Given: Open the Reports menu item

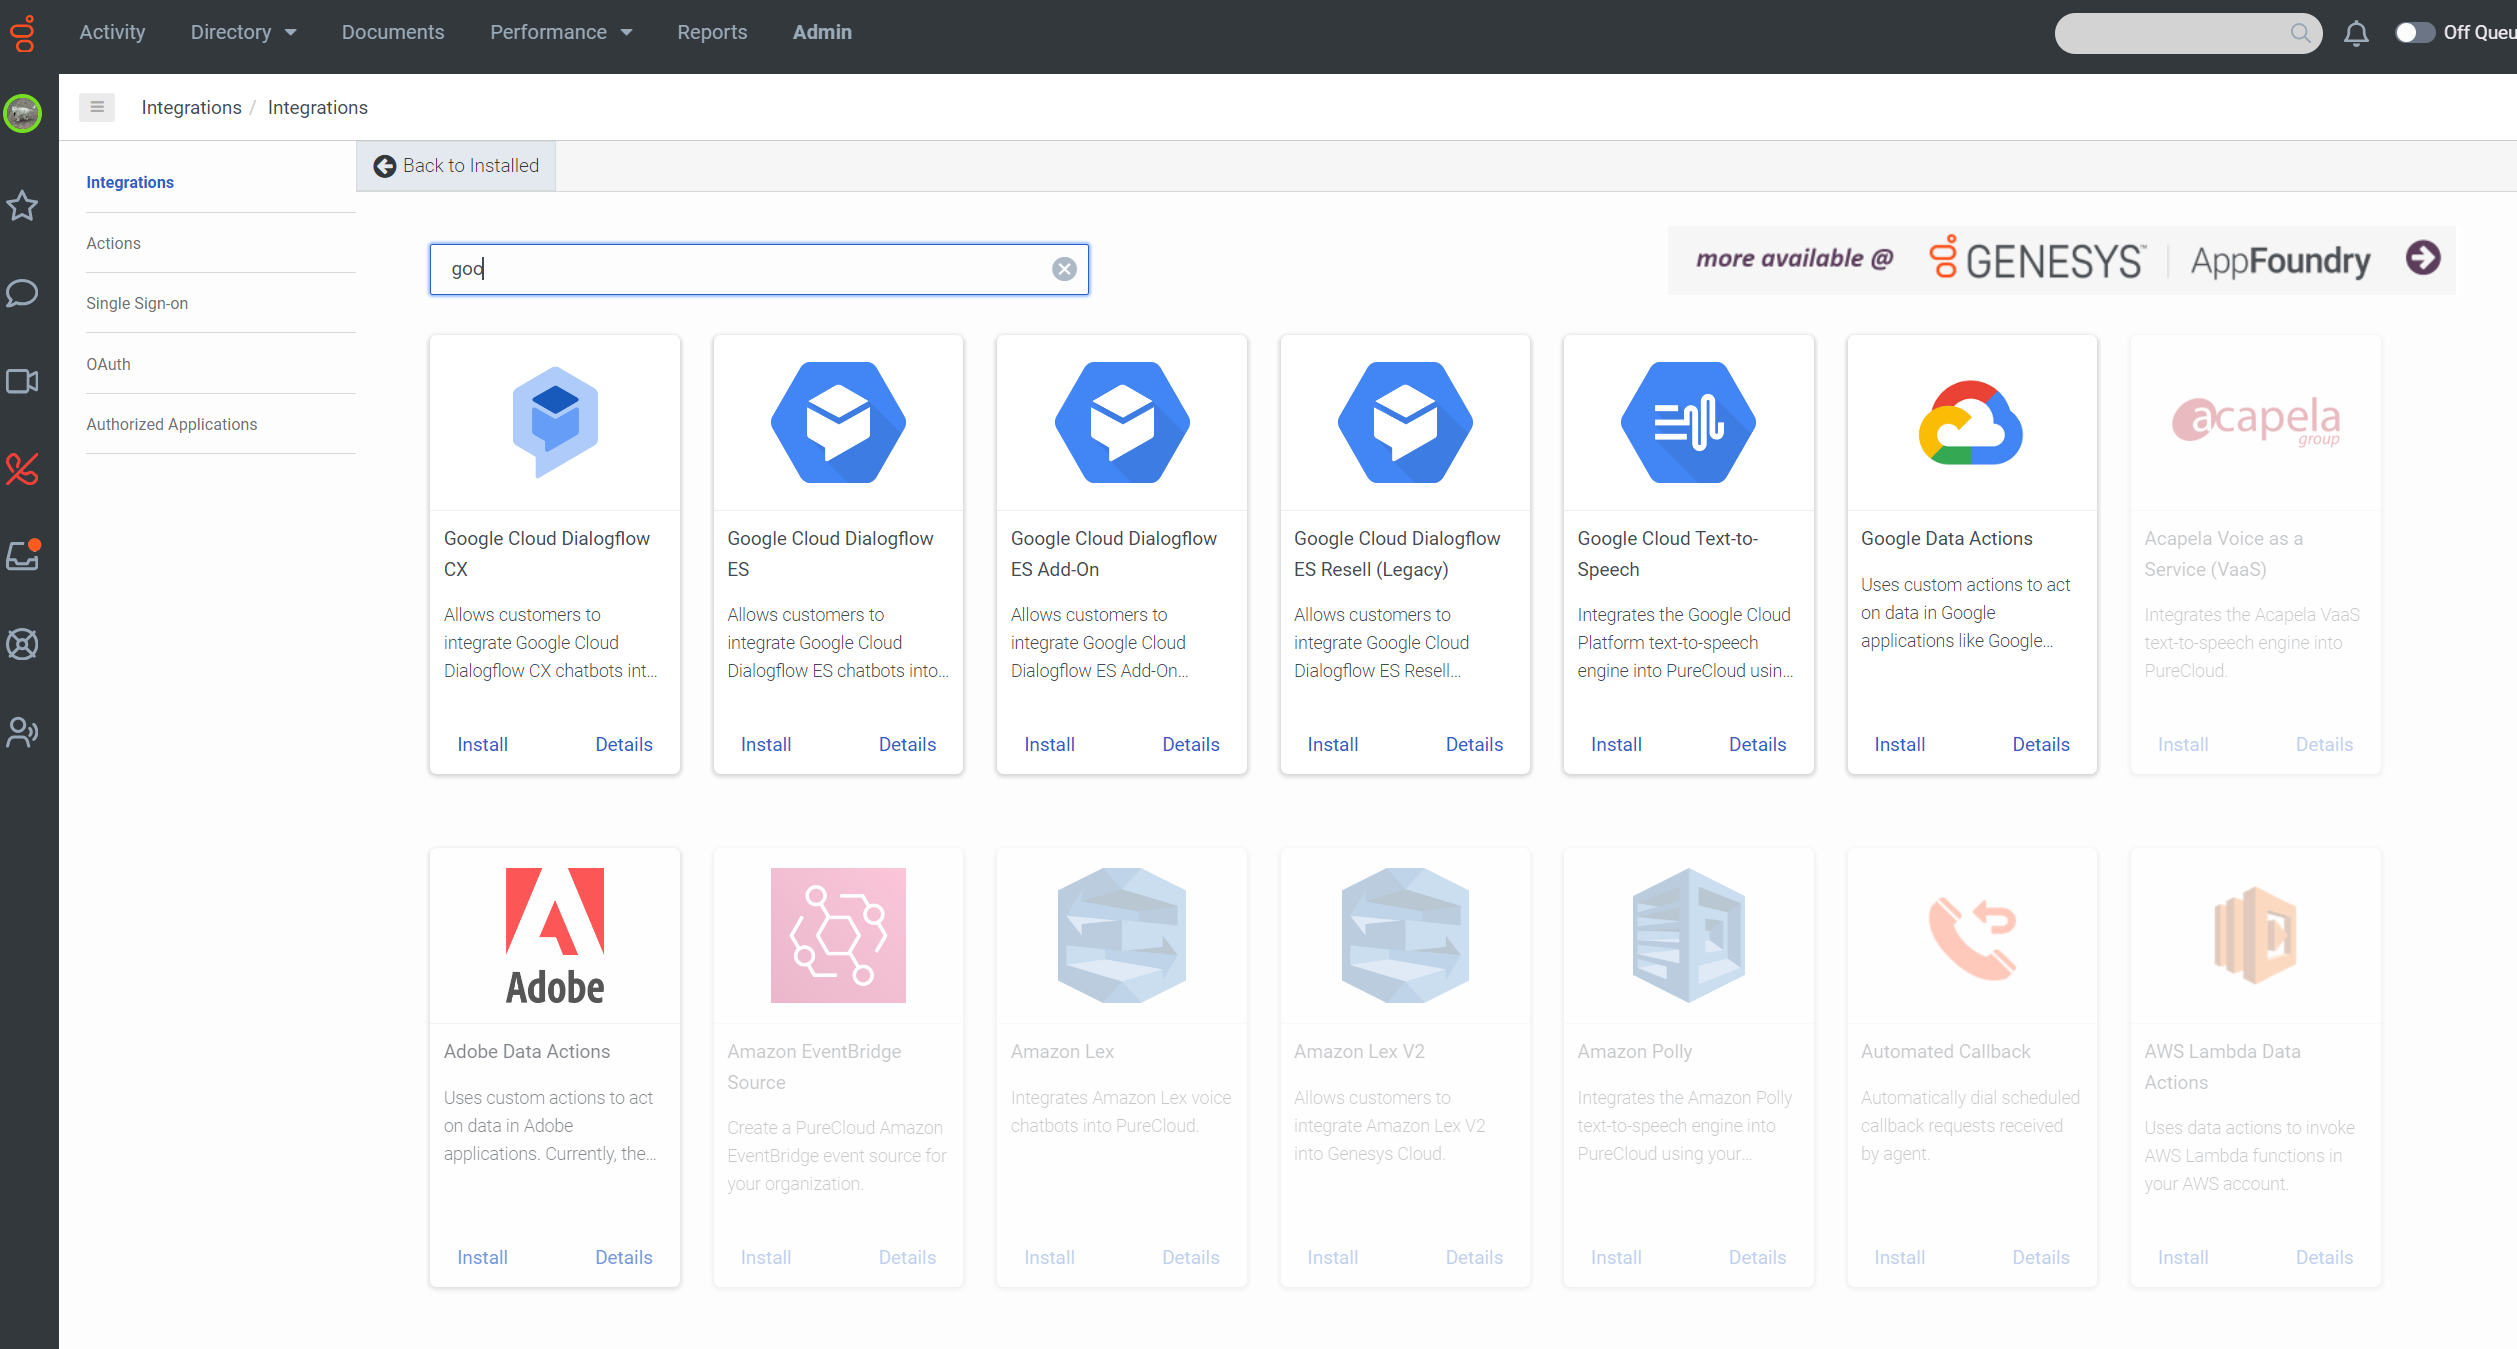Looking at the screenshot, I should pyautogui.click(x=712, y=32).
